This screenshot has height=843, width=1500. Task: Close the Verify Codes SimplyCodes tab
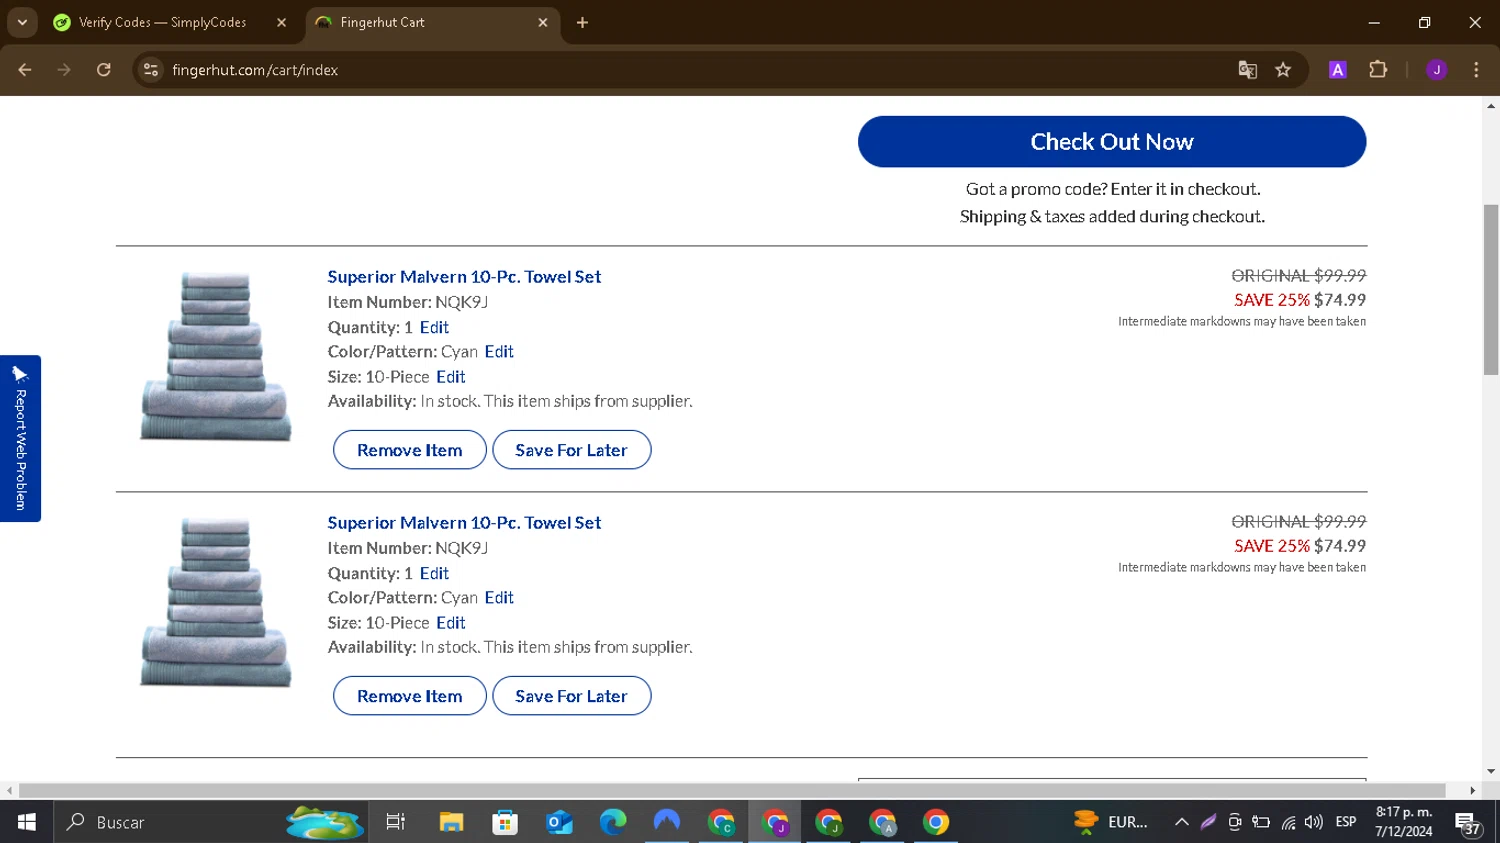point(281,22)
